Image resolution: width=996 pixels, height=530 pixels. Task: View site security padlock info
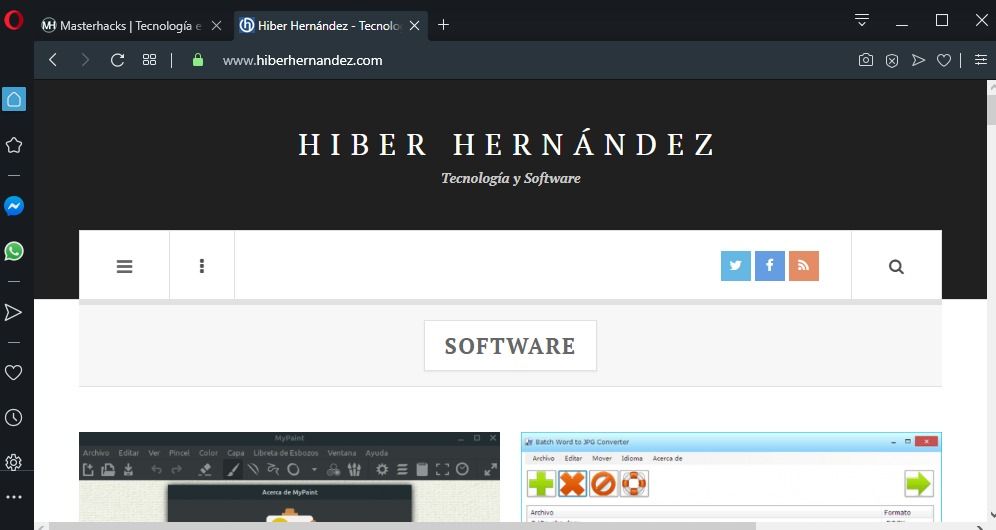coord(198,60)
